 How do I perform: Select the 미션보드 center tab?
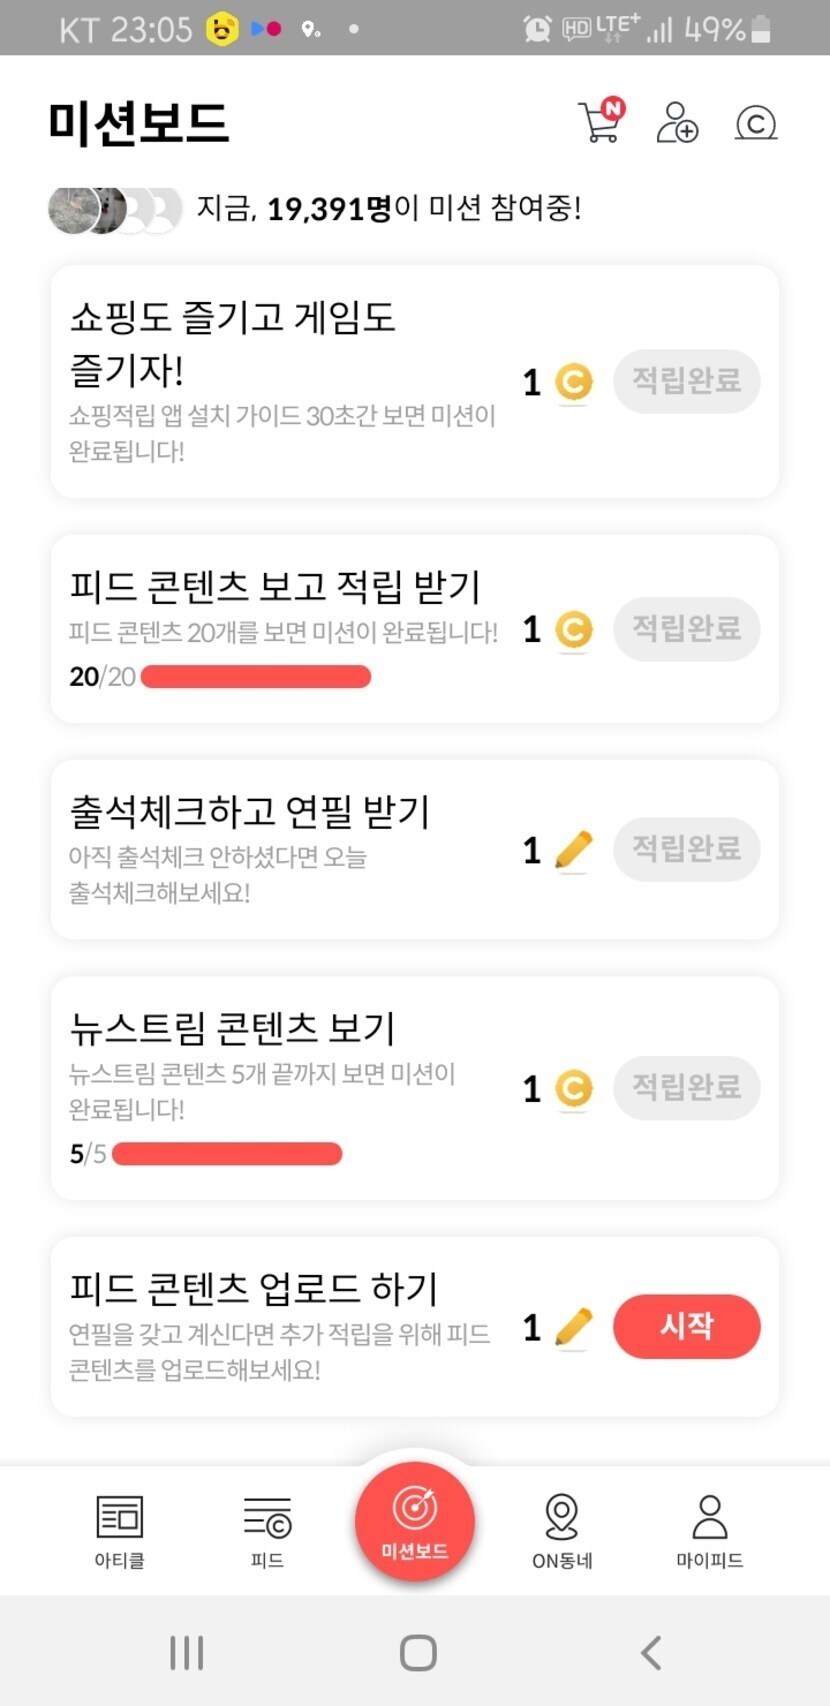tap(414, 1521)
